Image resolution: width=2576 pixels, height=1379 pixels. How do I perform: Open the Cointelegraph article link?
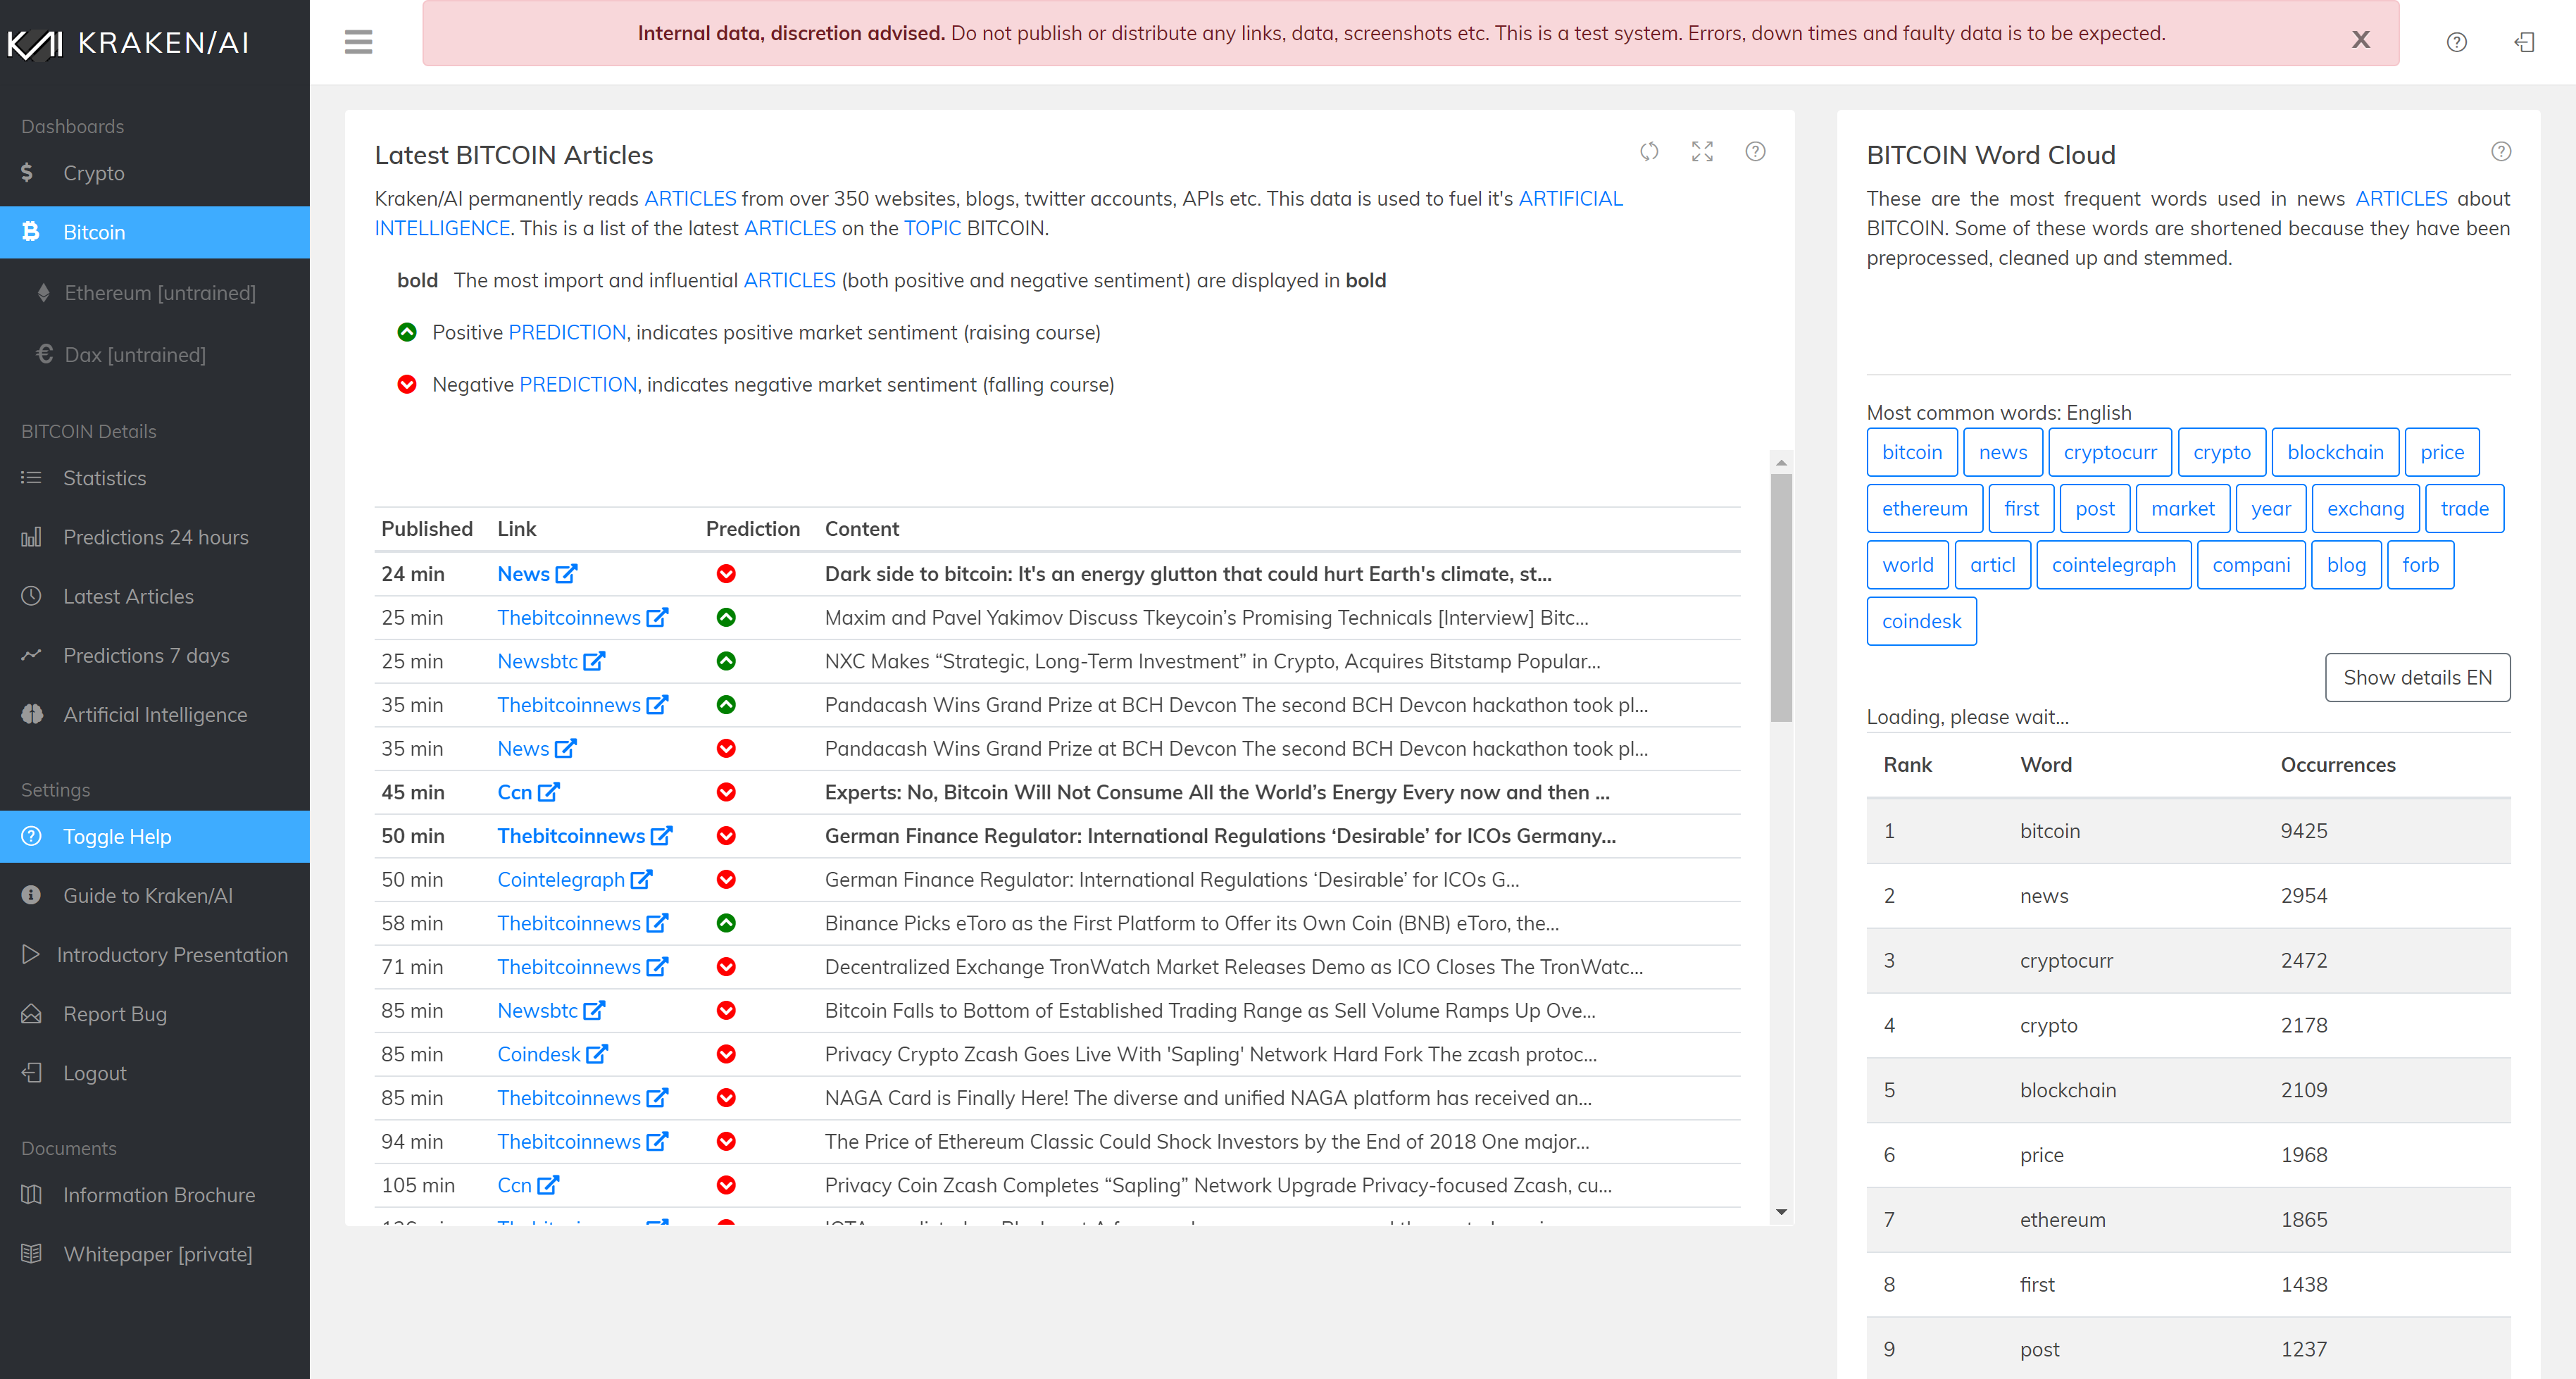[561, 879]
